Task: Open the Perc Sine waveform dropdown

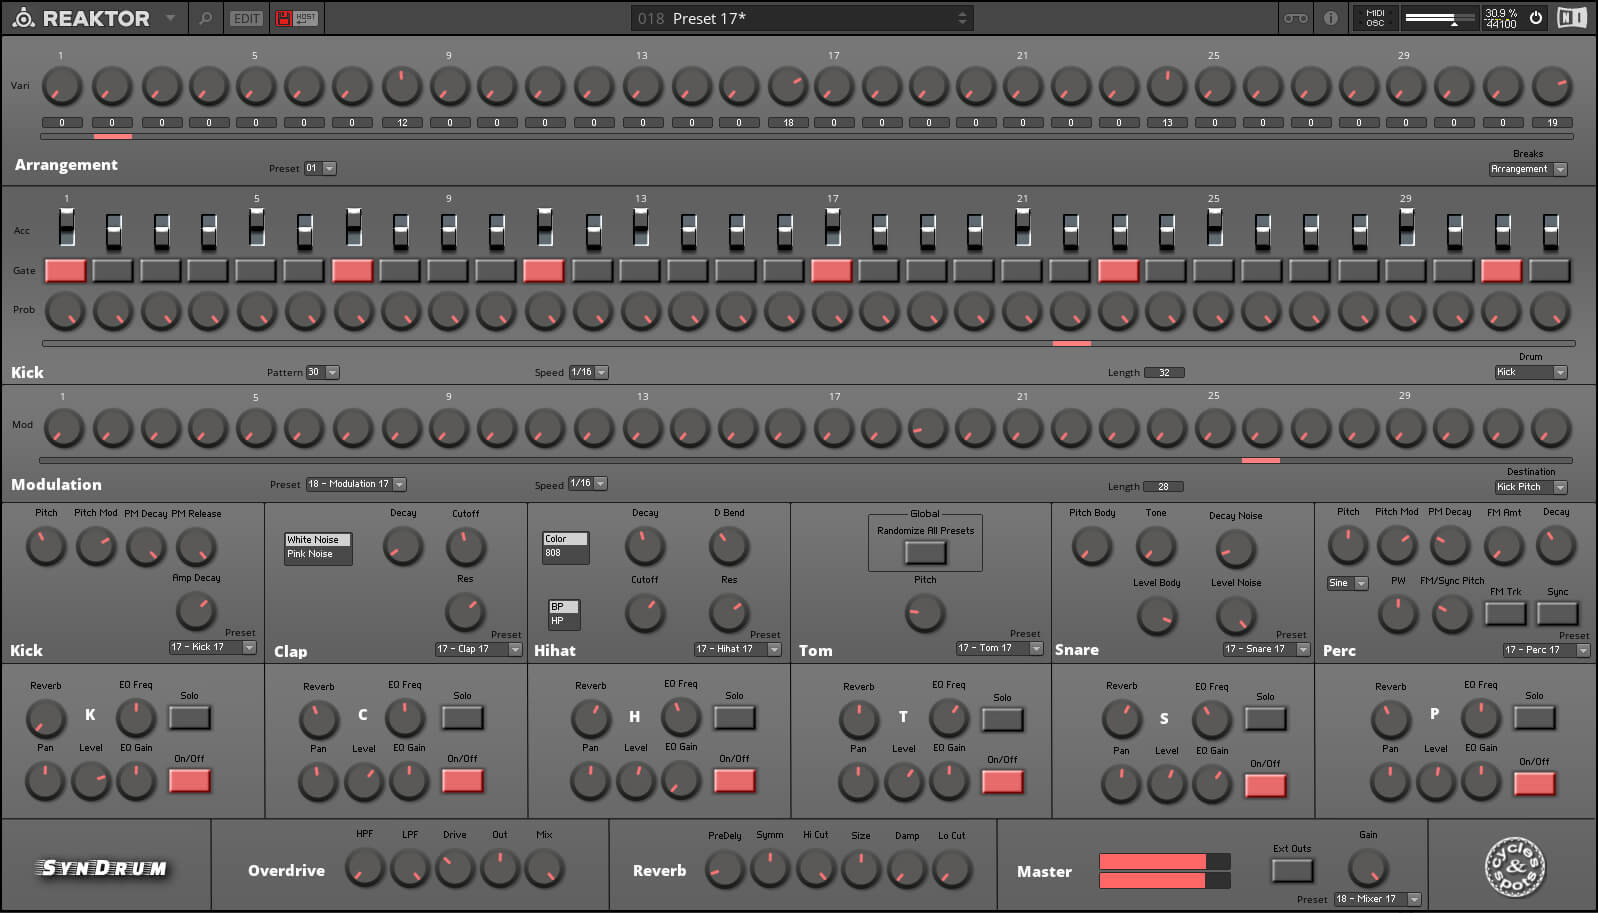Action: click(x=1347, y=583)
